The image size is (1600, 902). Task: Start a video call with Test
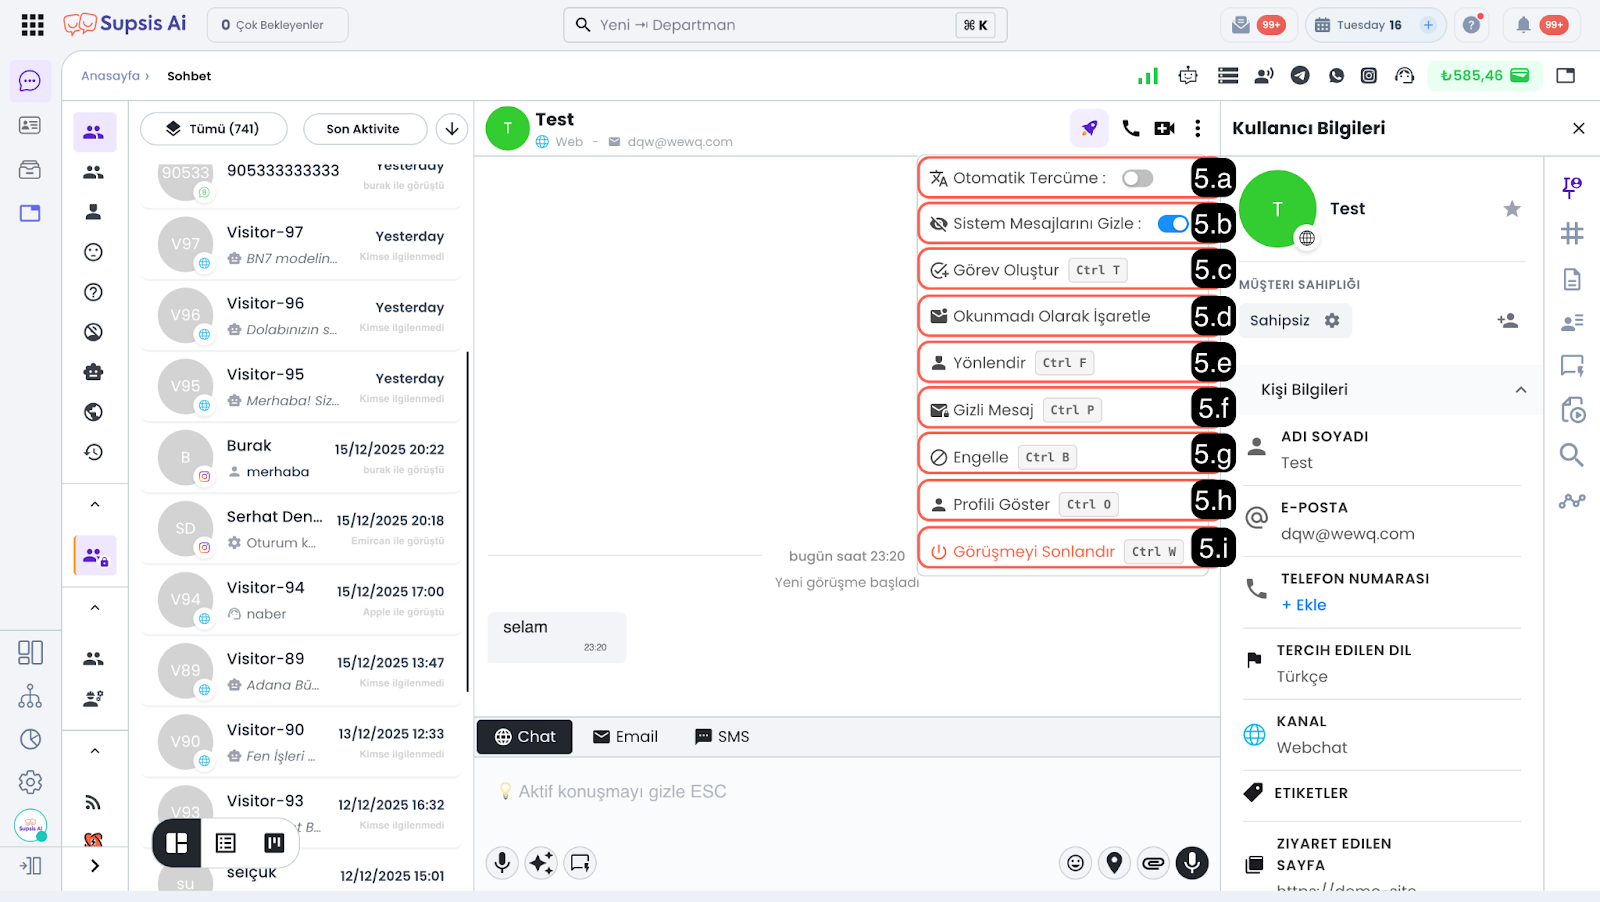(1164, 128)
